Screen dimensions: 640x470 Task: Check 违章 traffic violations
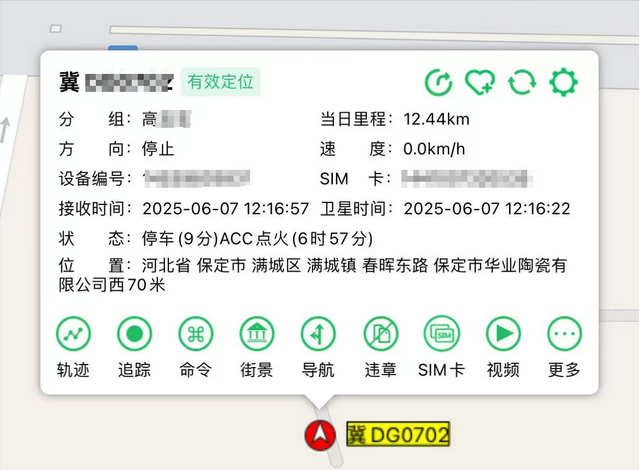[380, 333]
